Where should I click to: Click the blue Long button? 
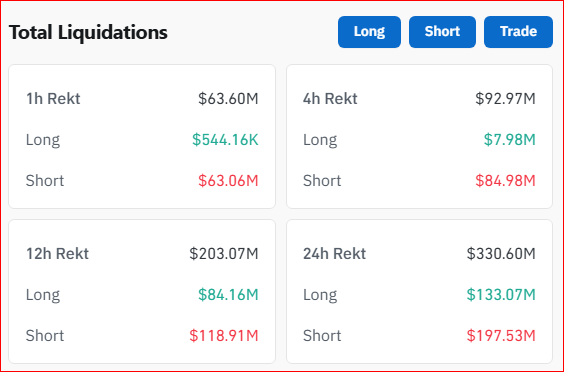click(369, 32)
